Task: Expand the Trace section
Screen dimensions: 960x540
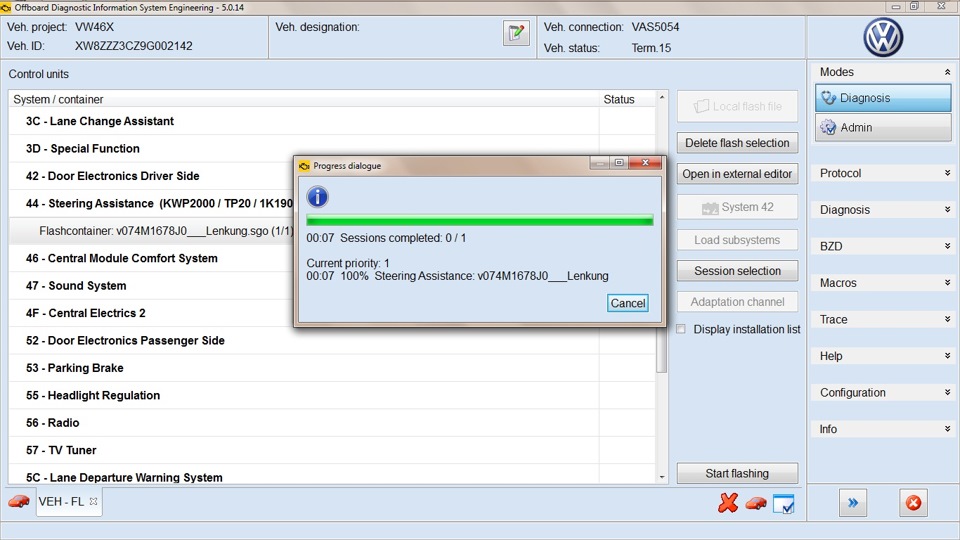Action: click(x=947, y=319)
